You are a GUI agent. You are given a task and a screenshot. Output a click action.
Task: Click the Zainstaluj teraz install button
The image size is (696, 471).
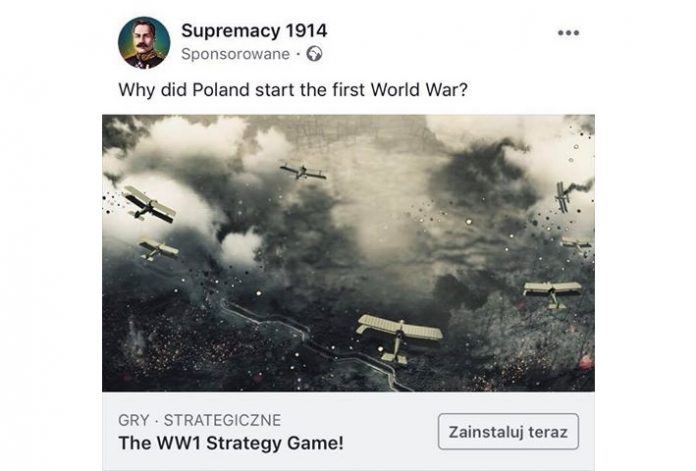pos(508,431)
